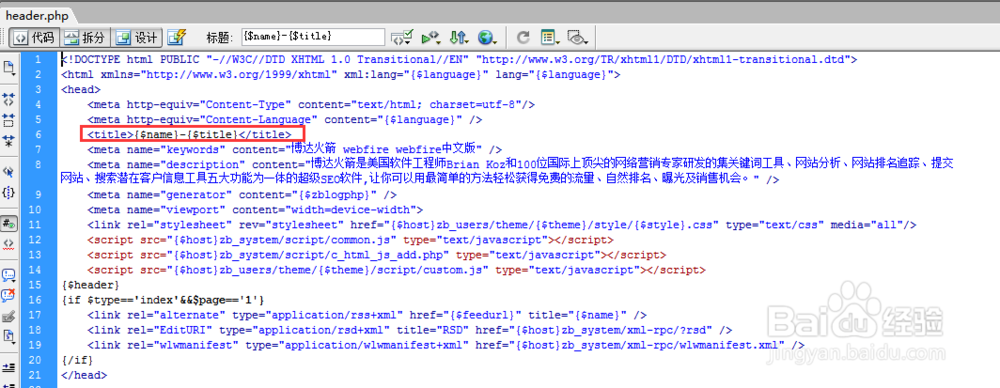Click the link rel="wlwmanifest" line
The height and width of the screenshot is (388, 1000).
click(x=446, y=345)
